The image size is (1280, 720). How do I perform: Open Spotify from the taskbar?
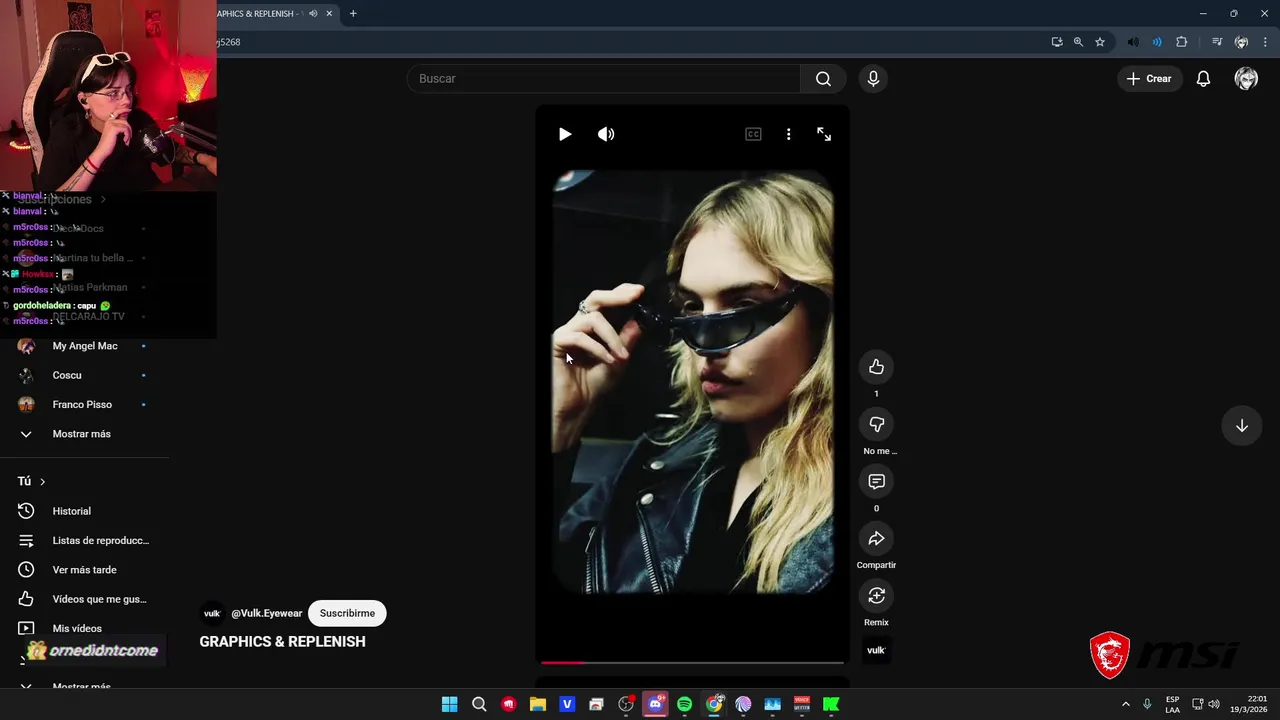(684, 704)
